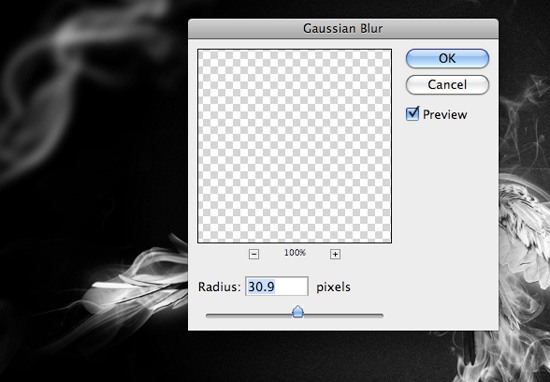Click the Gaussian Blur title bar
Screen dimensions: 550x382
(x=343, y=28)
